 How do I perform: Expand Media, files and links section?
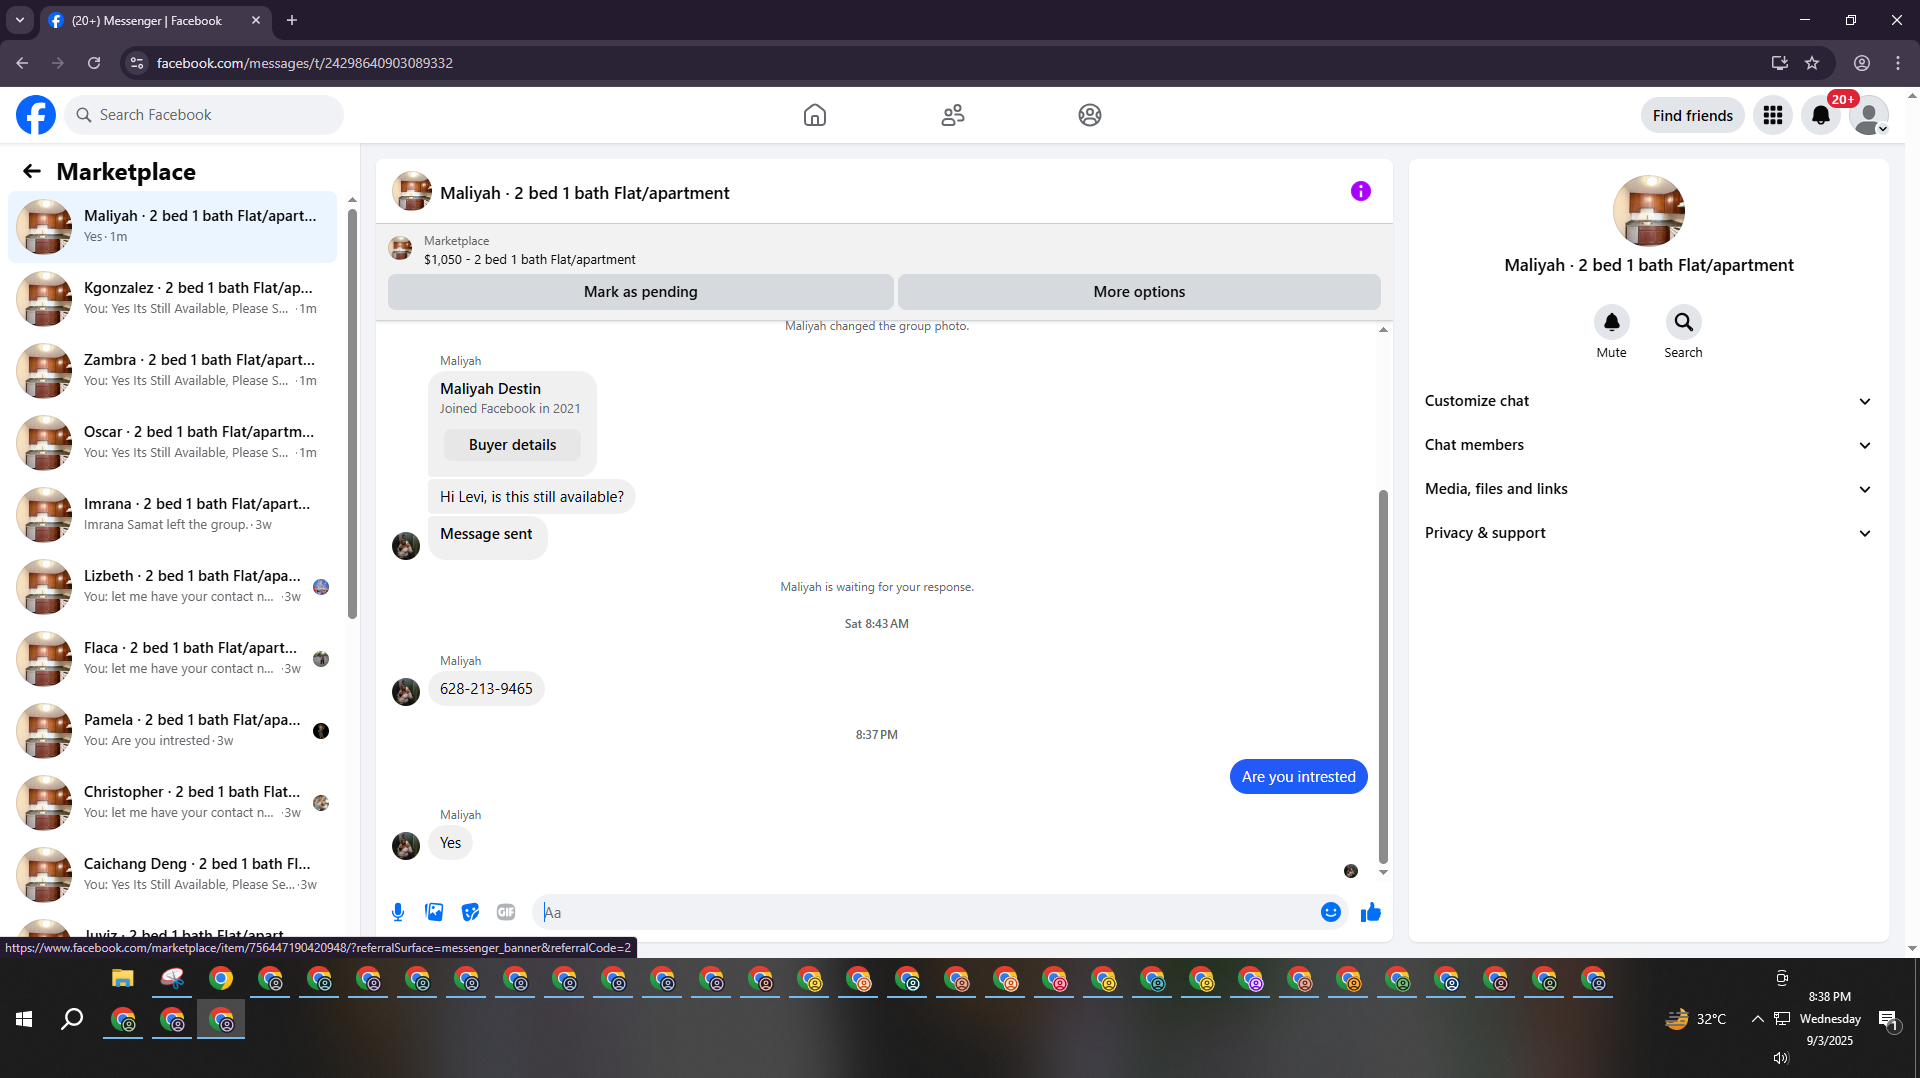(x=1649, y=489)
